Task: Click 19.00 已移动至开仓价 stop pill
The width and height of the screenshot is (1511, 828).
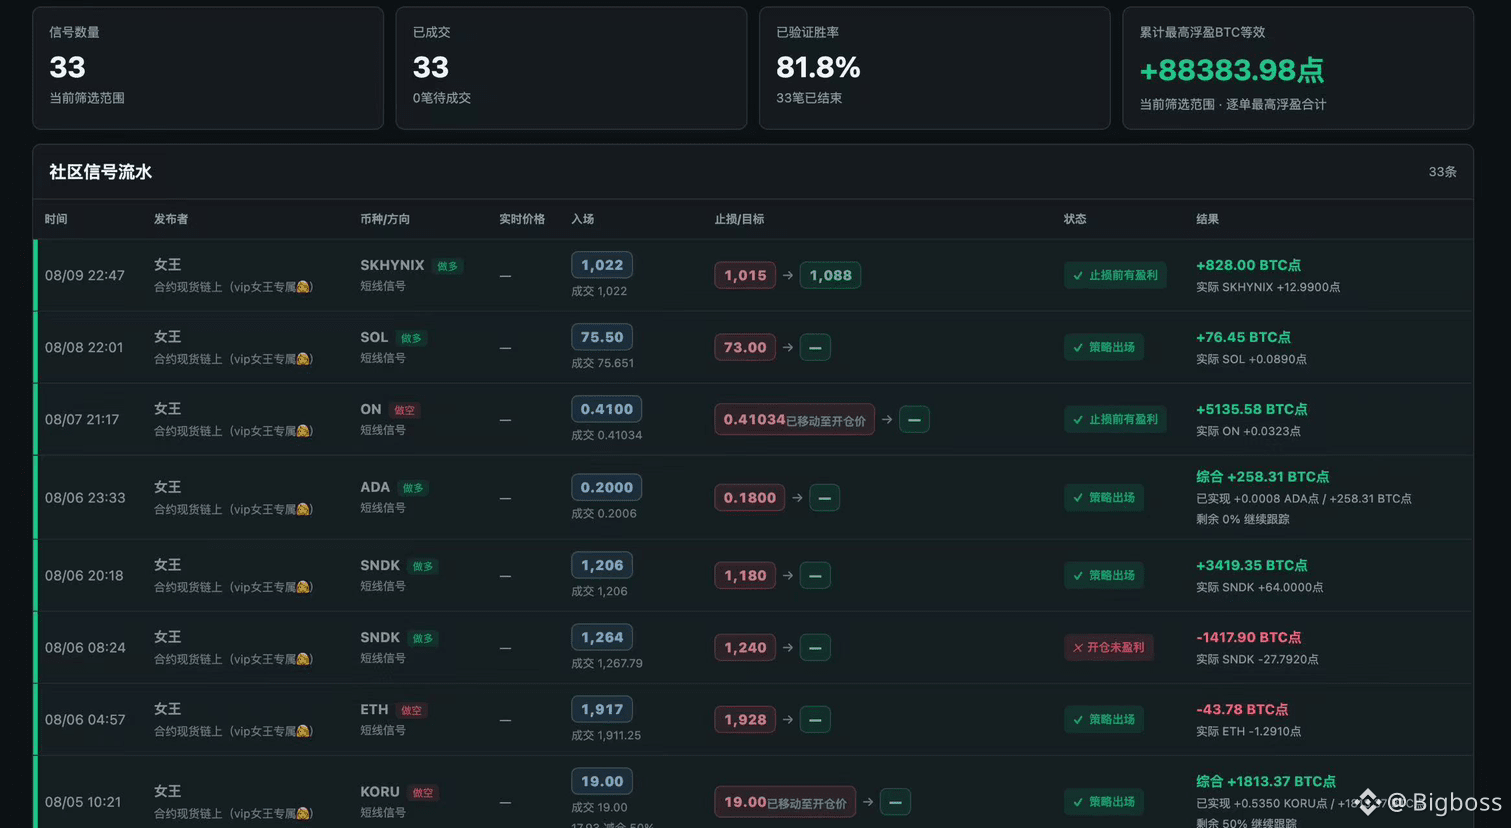Action: pyautogui.click(x=785, y=802)
